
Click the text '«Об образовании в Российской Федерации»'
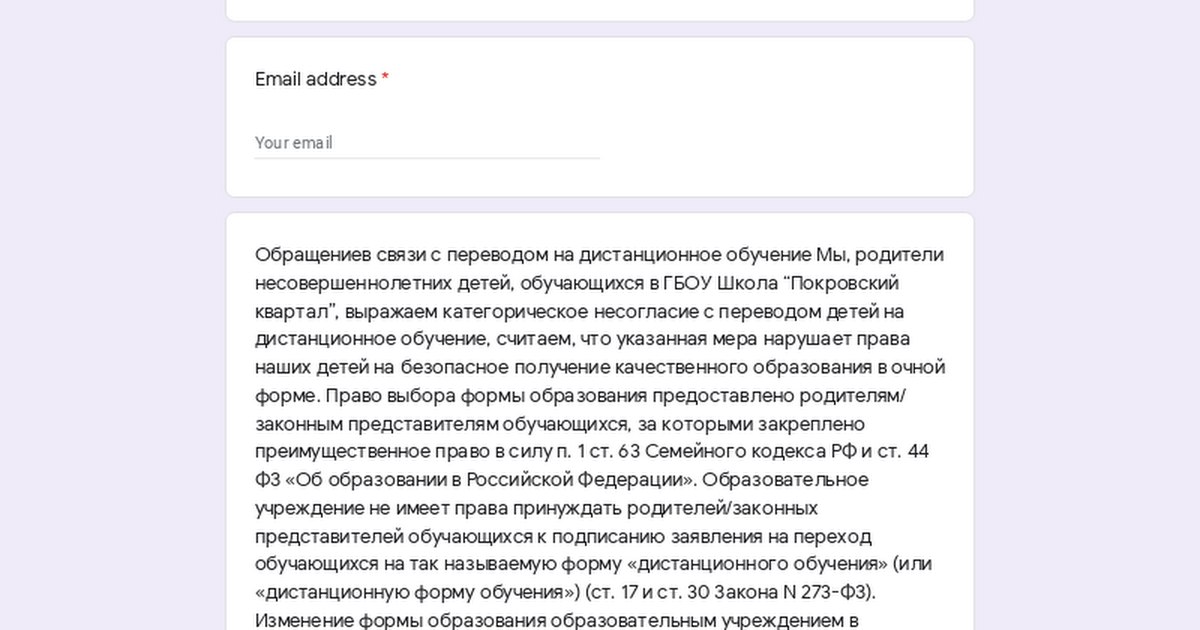click(491, 479)
